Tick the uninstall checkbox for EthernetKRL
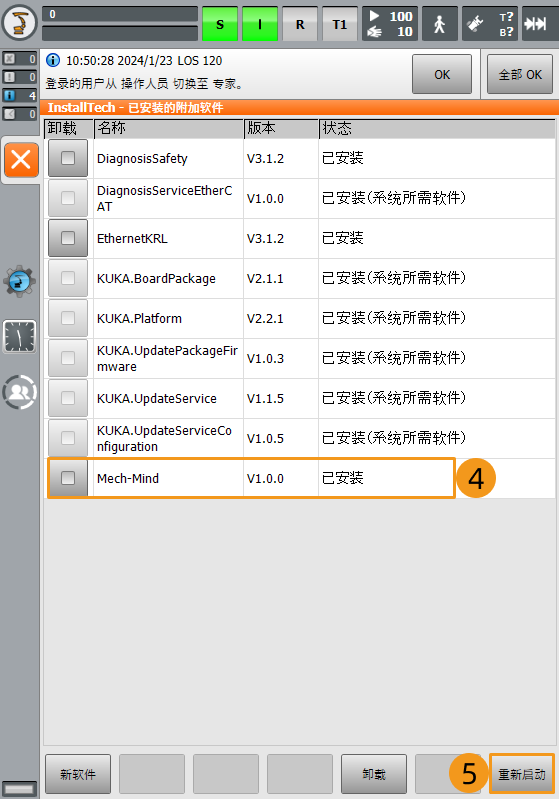This screenshot has width=559, height=799. click(x=68, y=238)
